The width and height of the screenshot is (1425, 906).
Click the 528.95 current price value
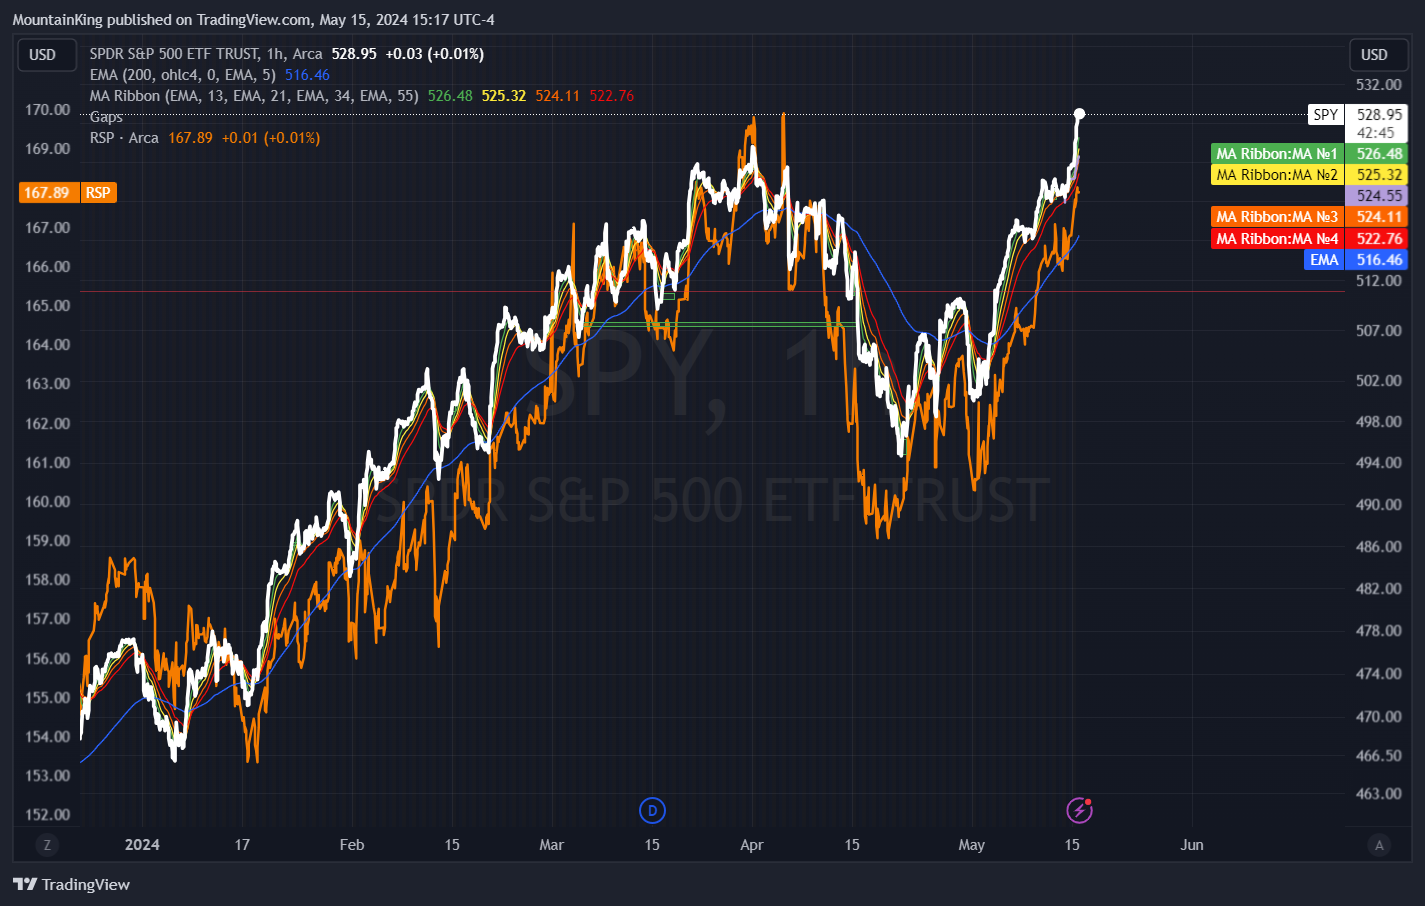(x=354, y=54)
